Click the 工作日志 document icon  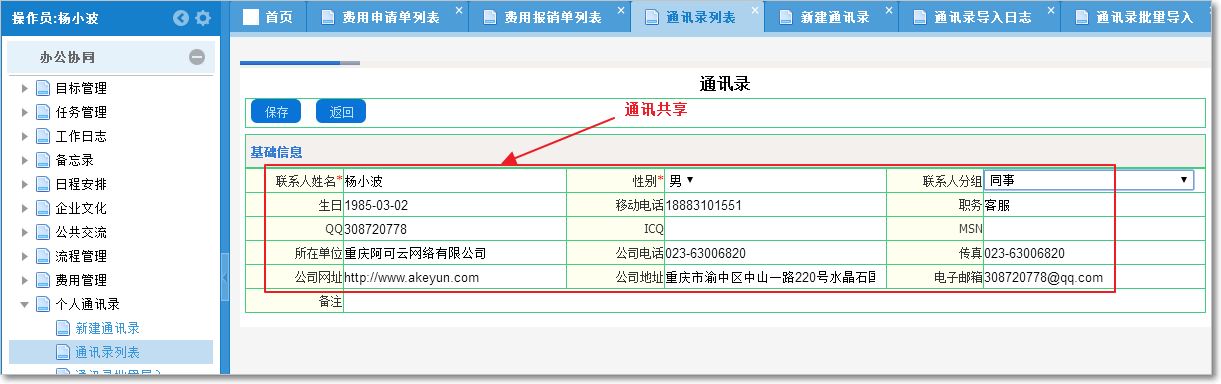click(43, 136)
